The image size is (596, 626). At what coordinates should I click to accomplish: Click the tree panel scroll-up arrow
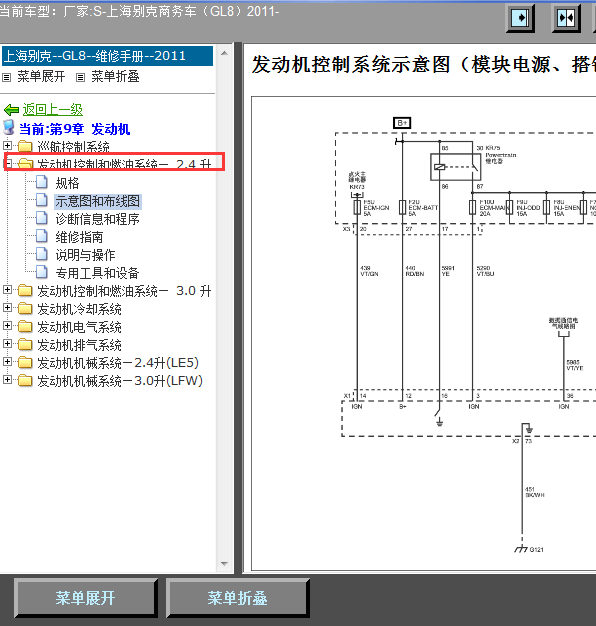pos(224,53)
